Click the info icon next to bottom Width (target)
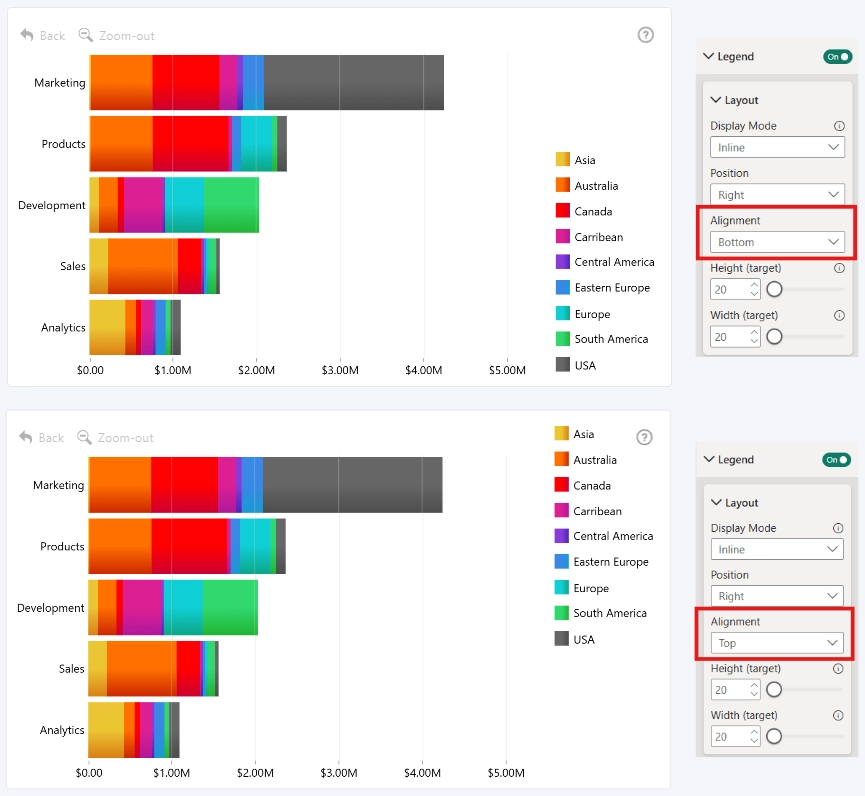The image size is (865, 796). pyautogui.click(x=837, y=715)
